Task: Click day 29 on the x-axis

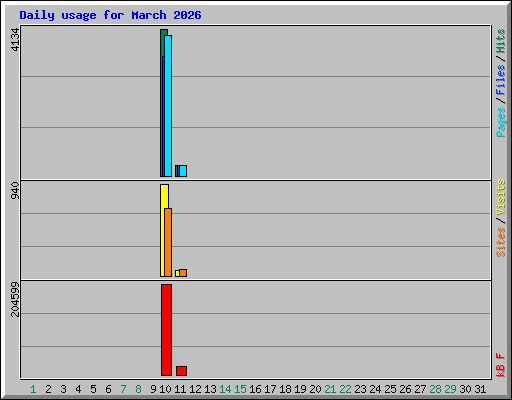Action: tap(450, 389)
